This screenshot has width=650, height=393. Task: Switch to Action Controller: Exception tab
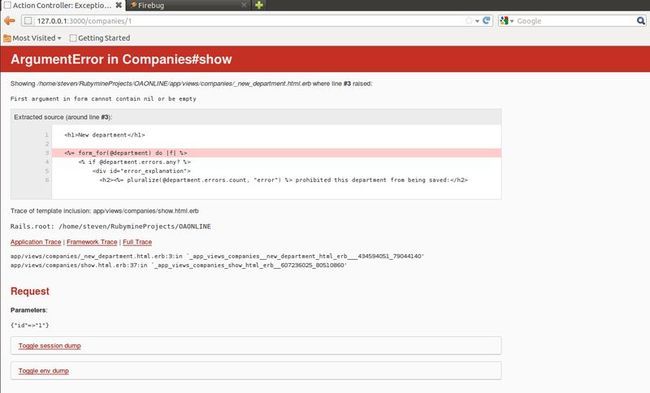click(x=62, y=5)
